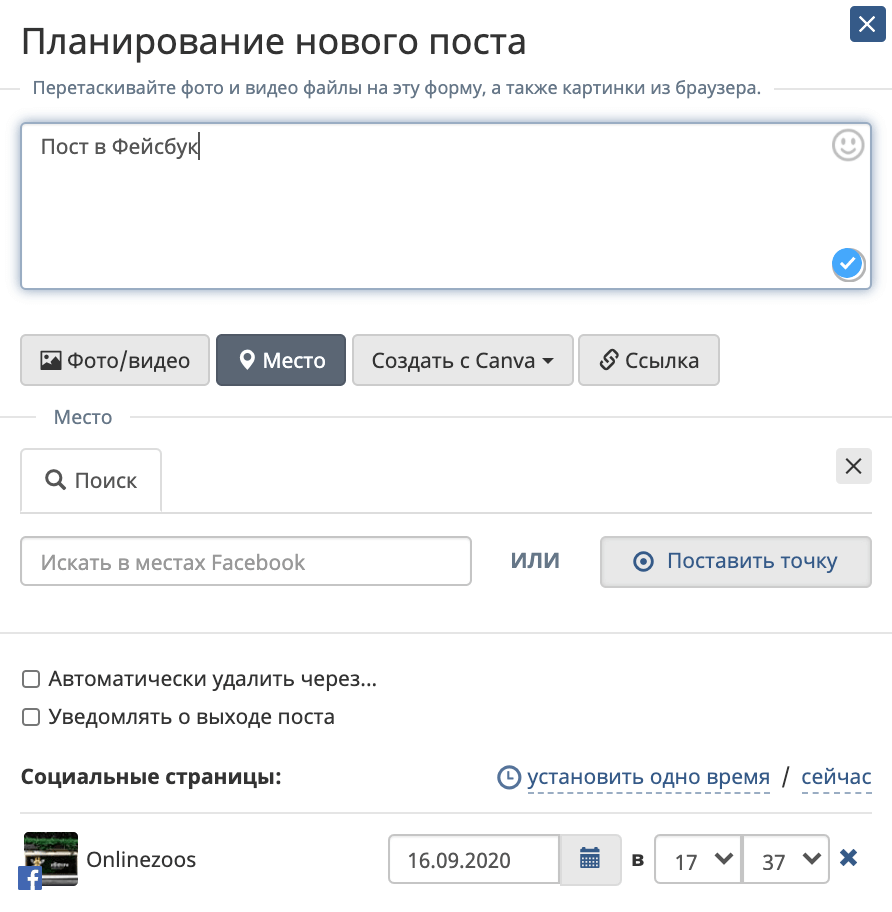
Task: Click the Поставить точку button
Action: coord(735,561)
